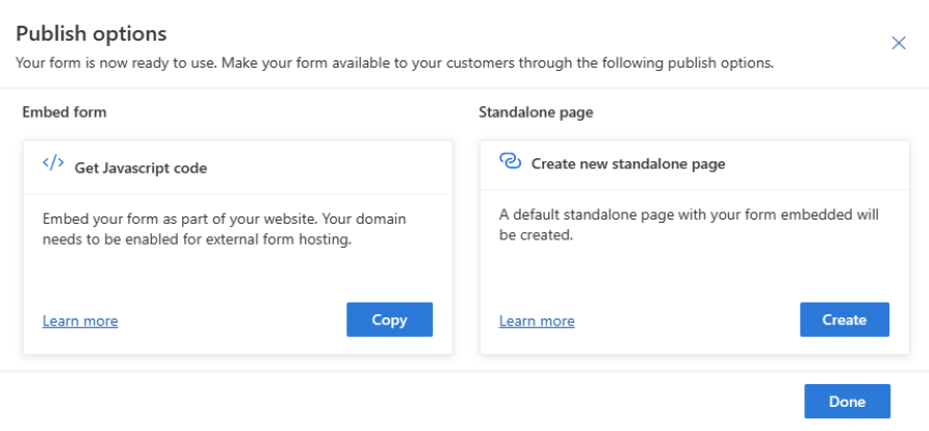Screen dimensions: 929x431
Task: Select the 'Create new standalone page' title
Action: coord(628,164)
